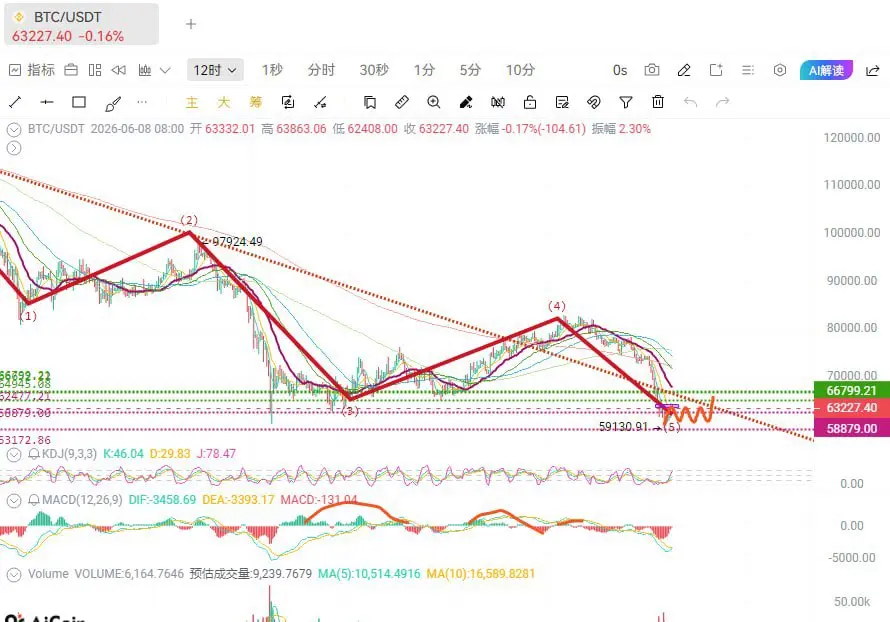
Task: Toggle the 筹 chip distribution button
Action: coord(256,102)
